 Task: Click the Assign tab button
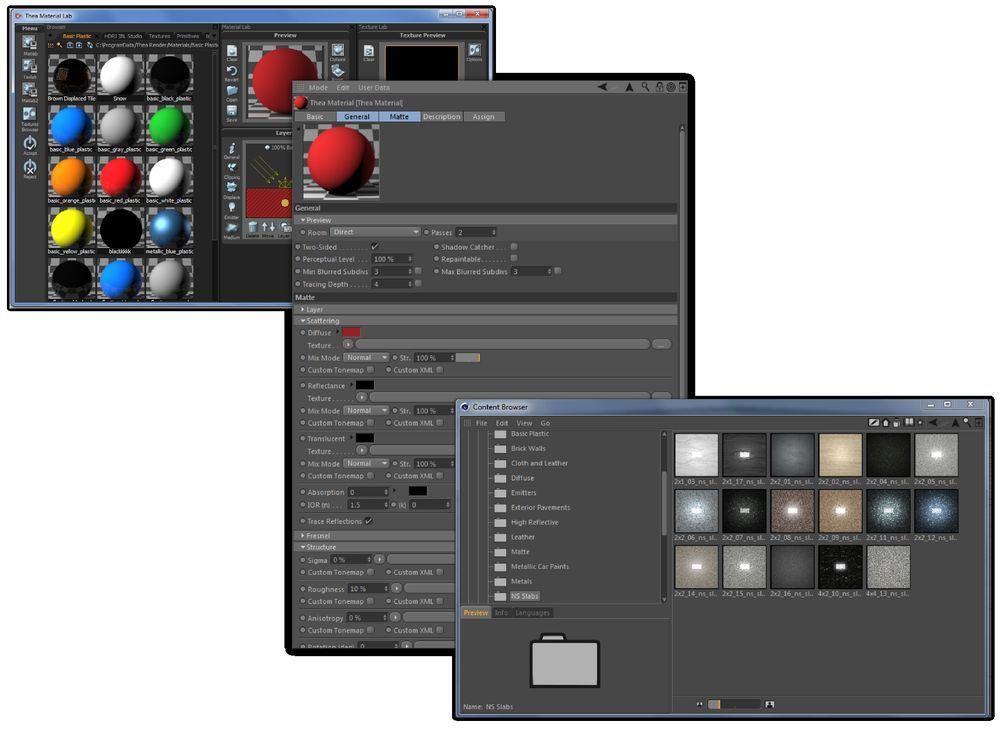pos(484,117)
